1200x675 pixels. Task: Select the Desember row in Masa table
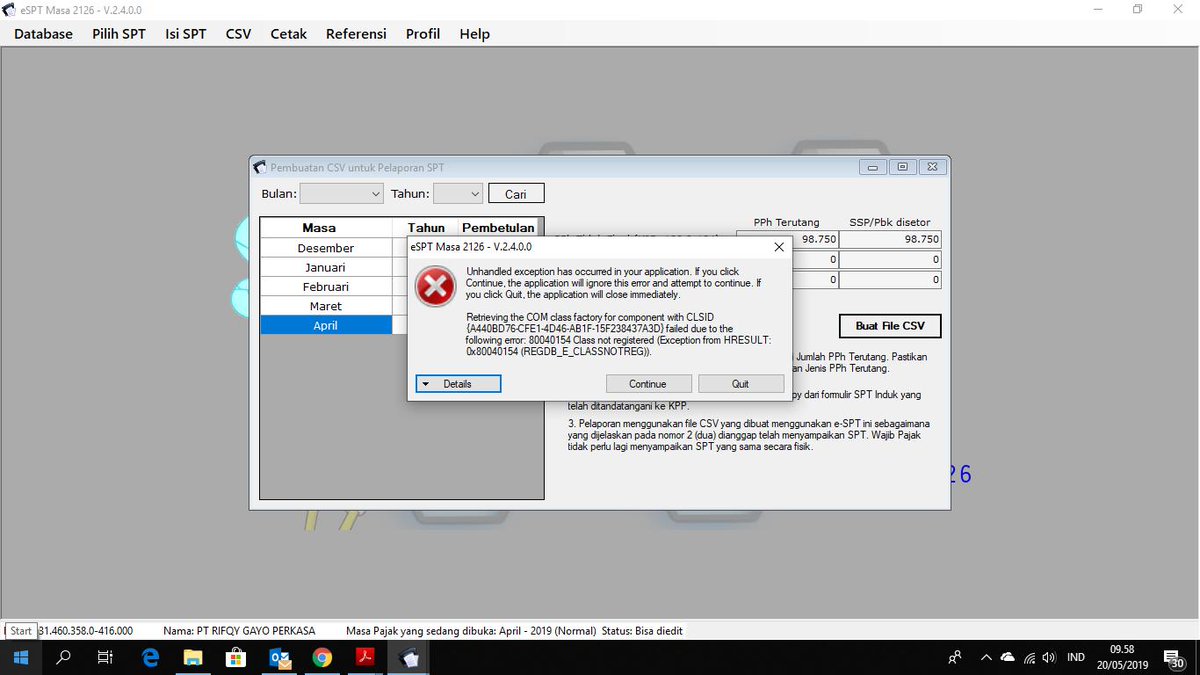pos(326,248)
